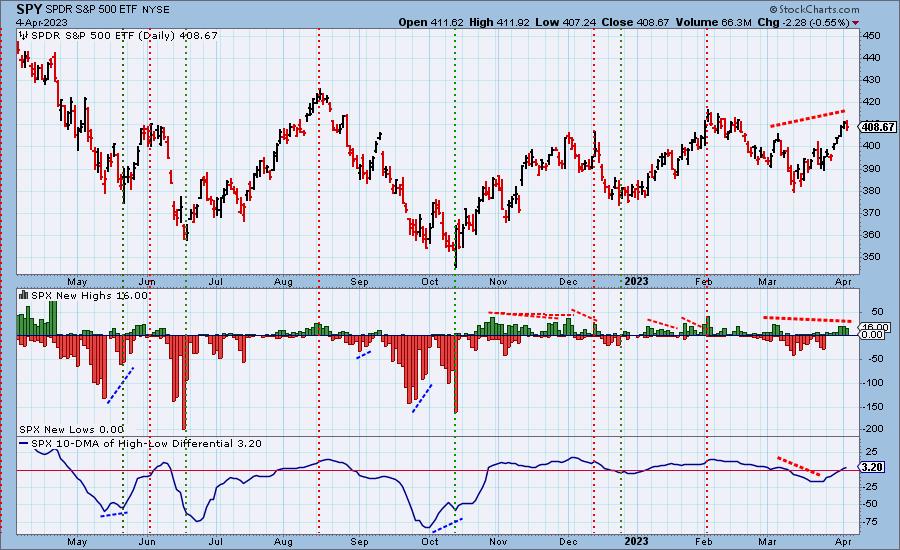Click the 450 price axis label
900x550 pixels.
pyautogui.click(x=871, y=36)
